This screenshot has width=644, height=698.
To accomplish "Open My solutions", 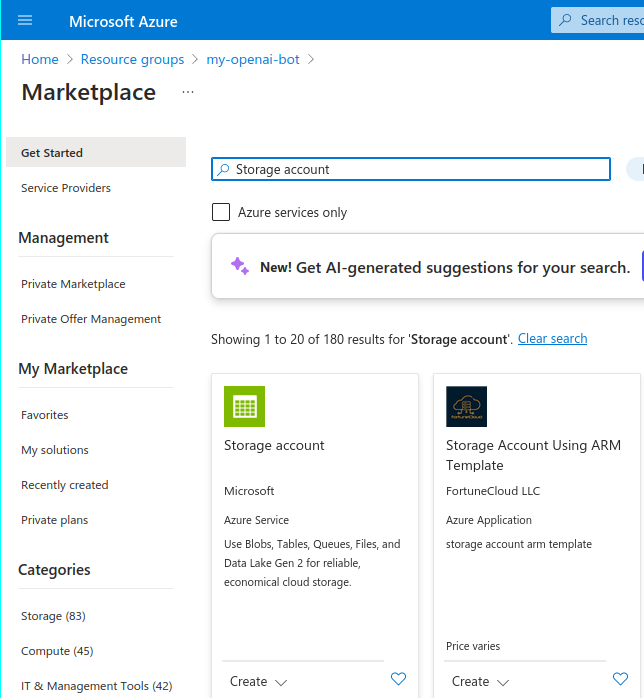I will [x=55, y=450].
